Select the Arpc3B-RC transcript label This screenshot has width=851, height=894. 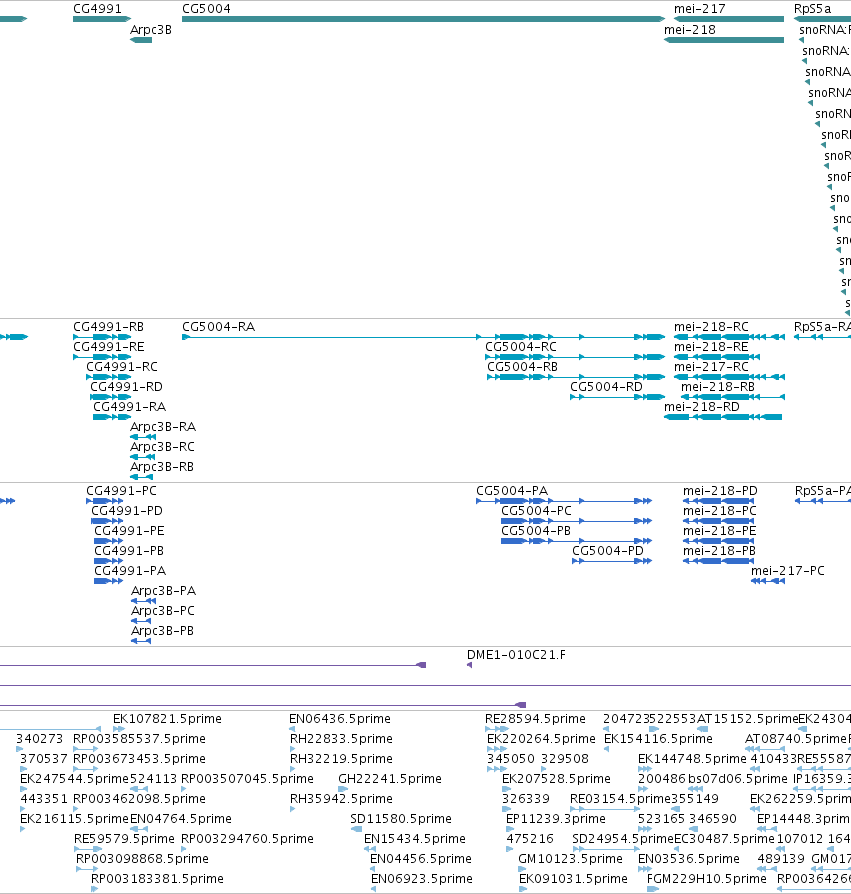click(162, 446)
